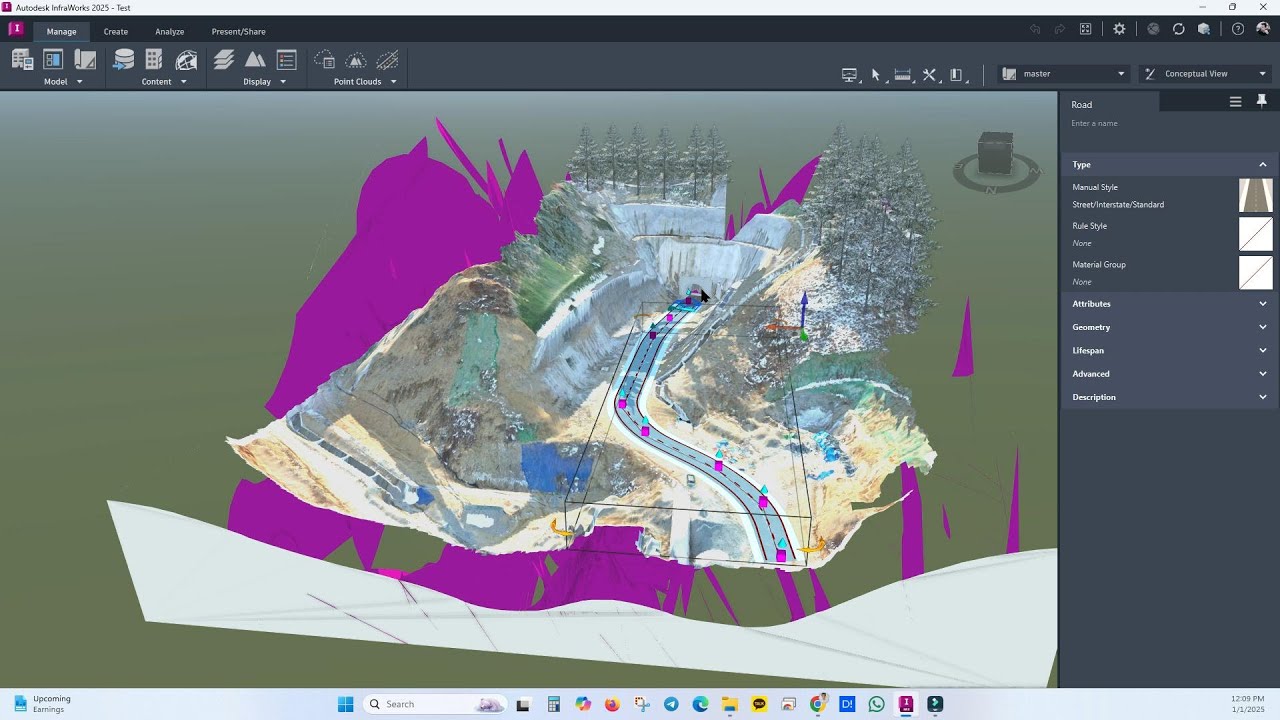Collapse the Type section
This screenshot has height=720, width=1280.
(1262, 165)
